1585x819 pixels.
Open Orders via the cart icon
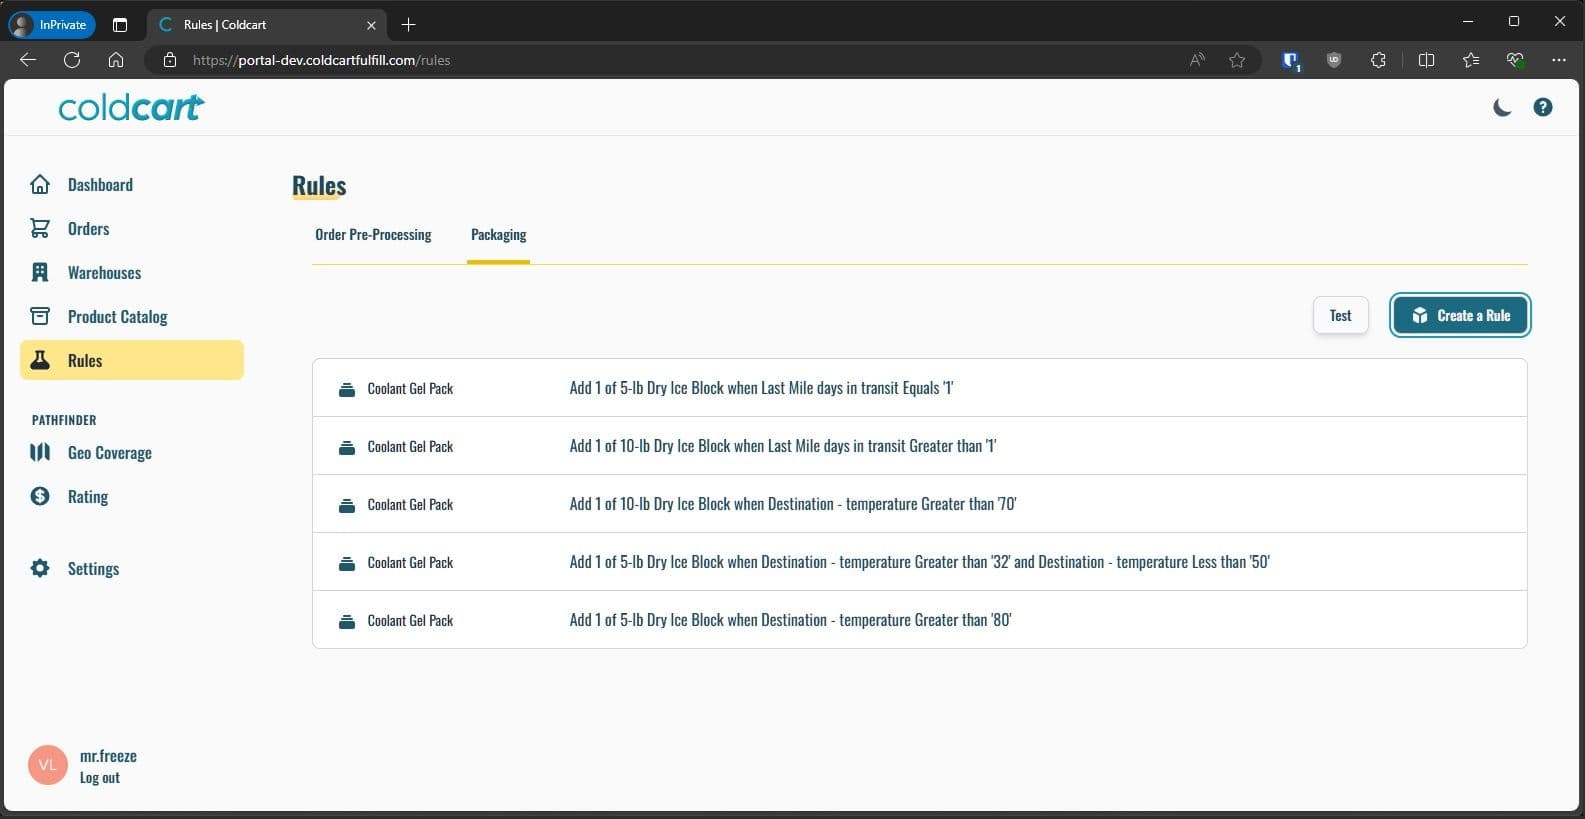(40, 228)
